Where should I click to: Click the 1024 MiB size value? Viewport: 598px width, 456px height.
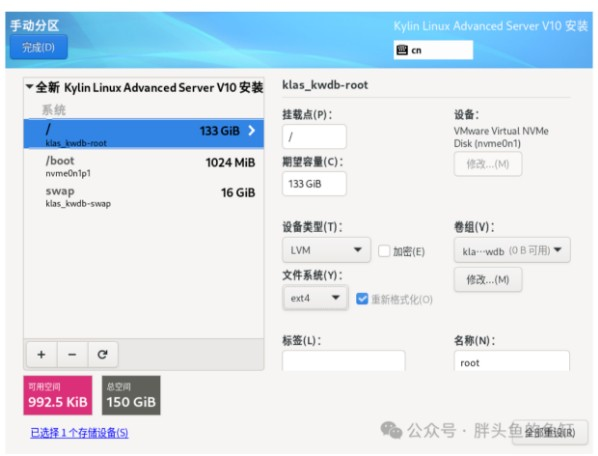point(230,163)
